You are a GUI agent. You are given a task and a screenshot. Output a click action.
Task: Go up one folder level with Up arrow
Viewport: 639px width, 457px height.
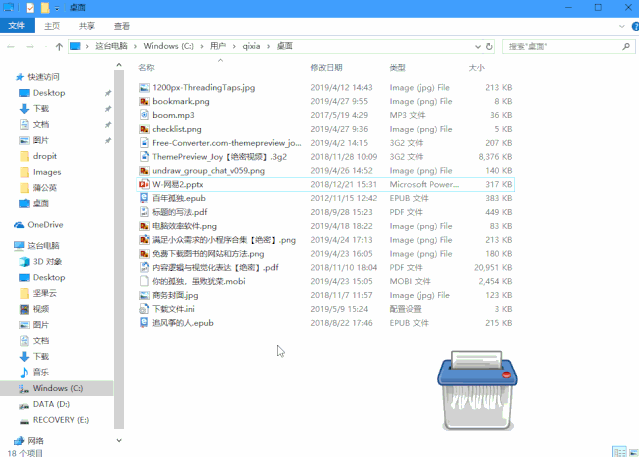(x=60, y=46)
